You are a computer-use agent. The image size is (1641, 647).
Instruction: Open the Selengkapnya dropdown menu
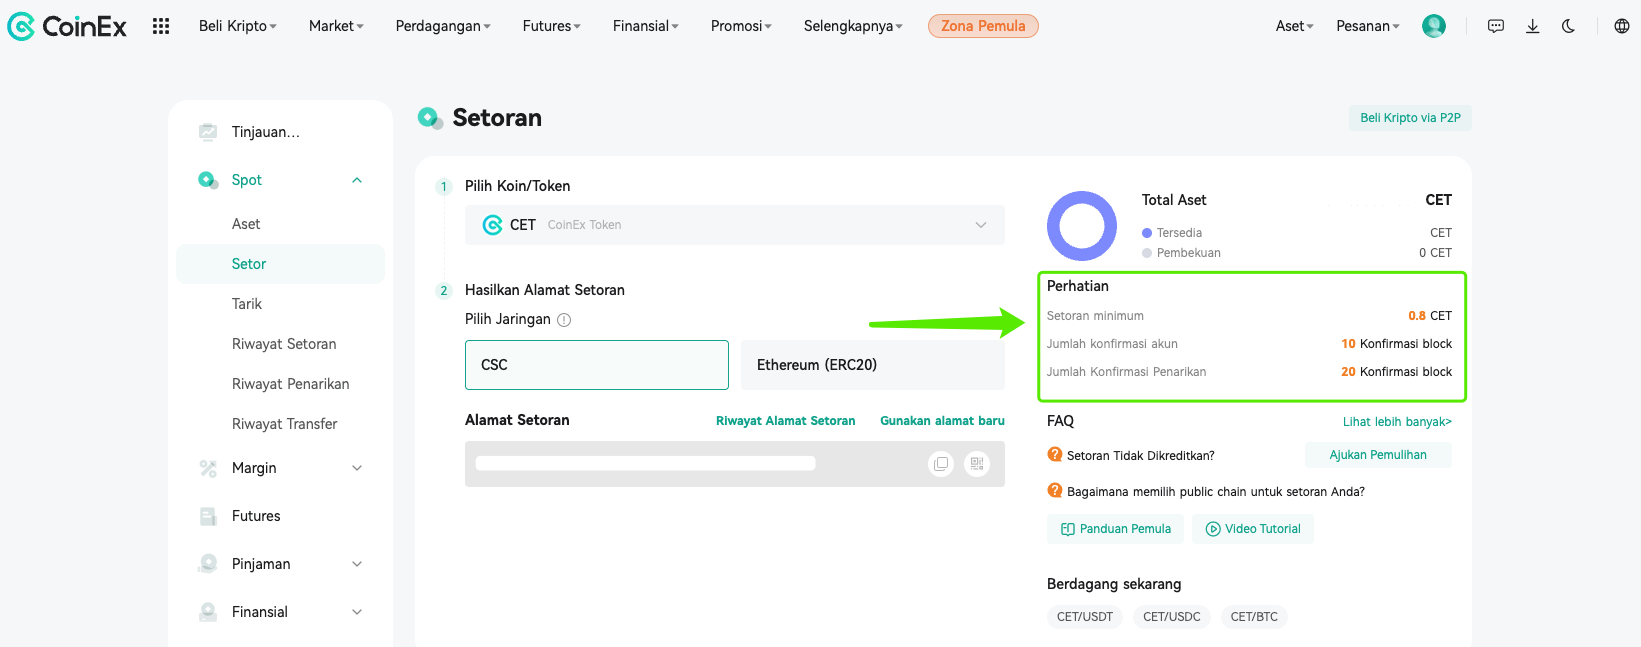click(x=853, y=26)
